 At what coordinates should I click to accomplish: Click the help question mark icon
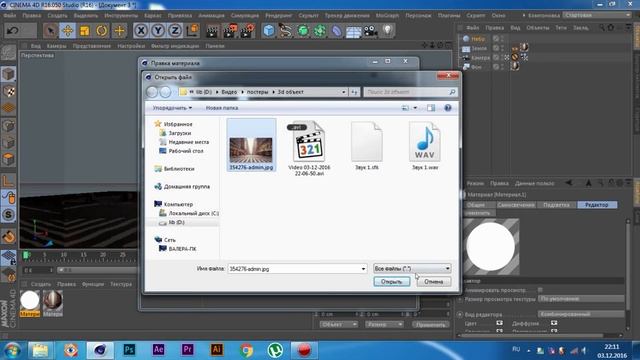click(448, 108)
